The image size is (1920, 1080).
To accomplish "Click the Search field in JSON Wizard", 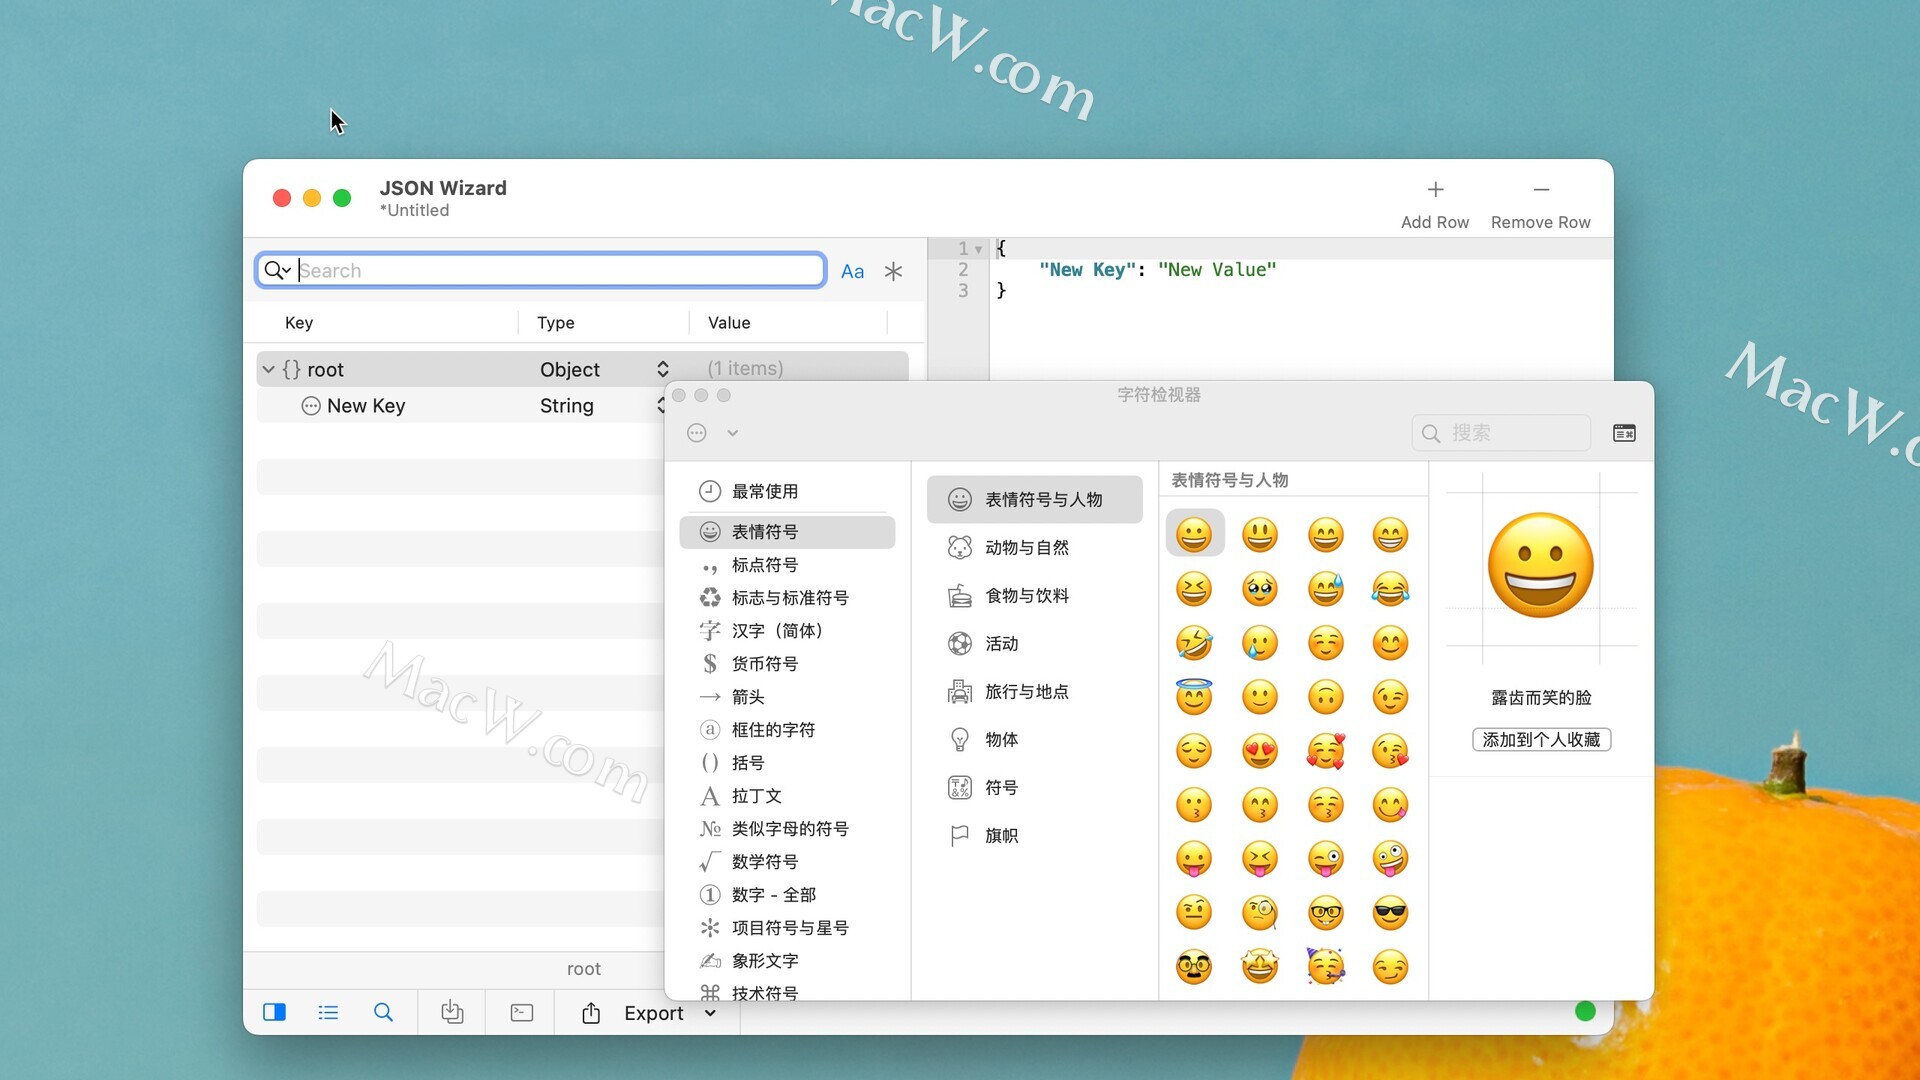I will coord(560,270).
